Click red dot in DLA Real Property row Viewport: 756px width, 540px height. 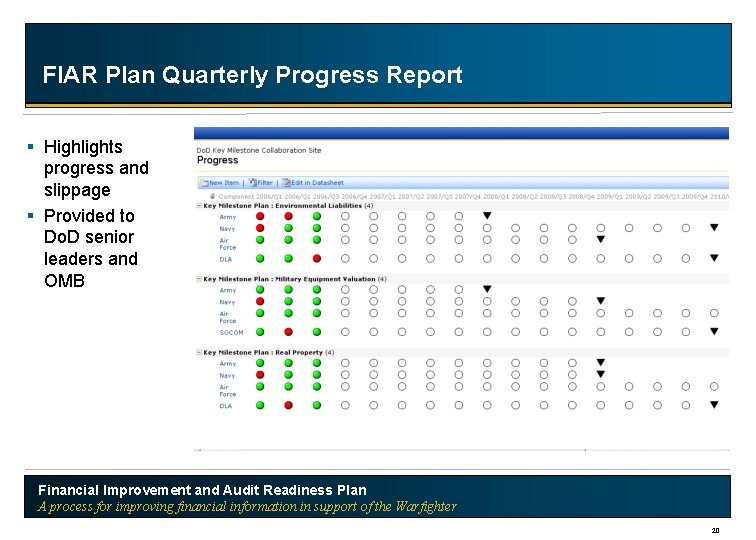click(x=288, y=405)
